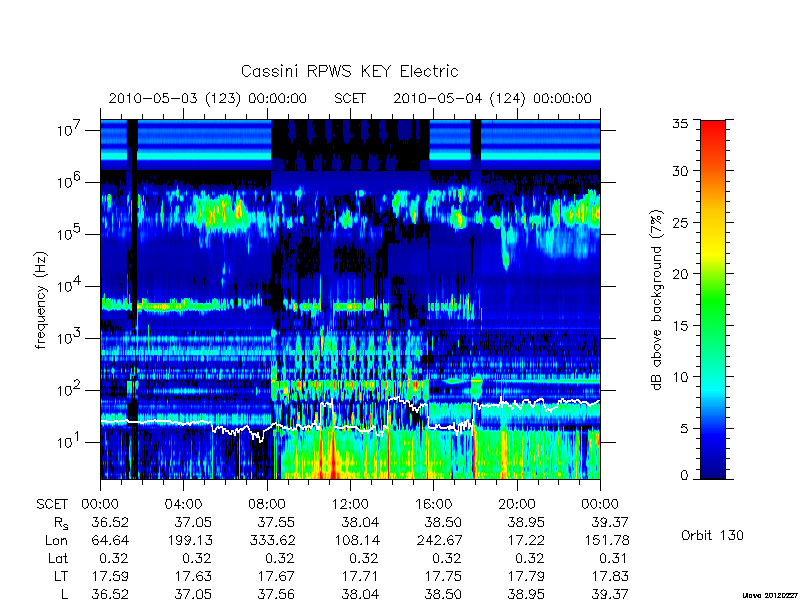800x600 pixels.
Task: Click the 'dB above background (7%)' label
Action: [x=657, y=300]
